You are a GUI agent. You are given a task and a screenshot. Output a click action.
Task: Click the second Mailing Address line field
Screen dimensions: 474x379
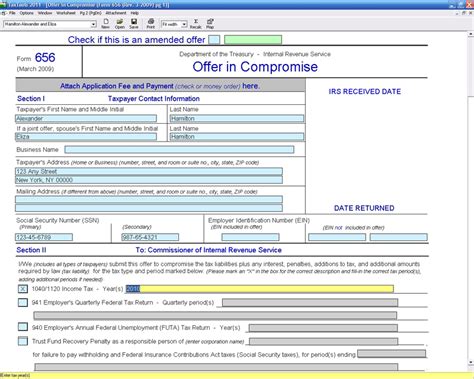click(x=149, y=208)
